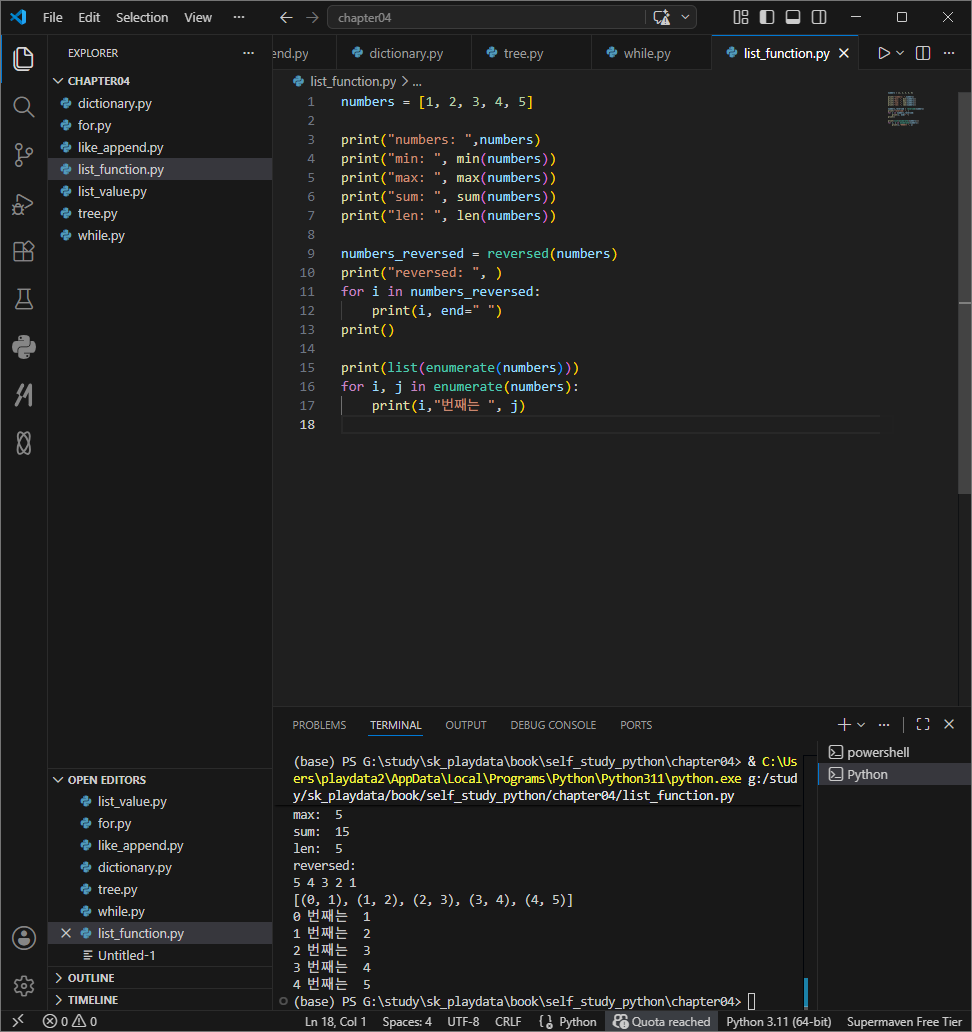Open the Selection menu

(142, 18)
